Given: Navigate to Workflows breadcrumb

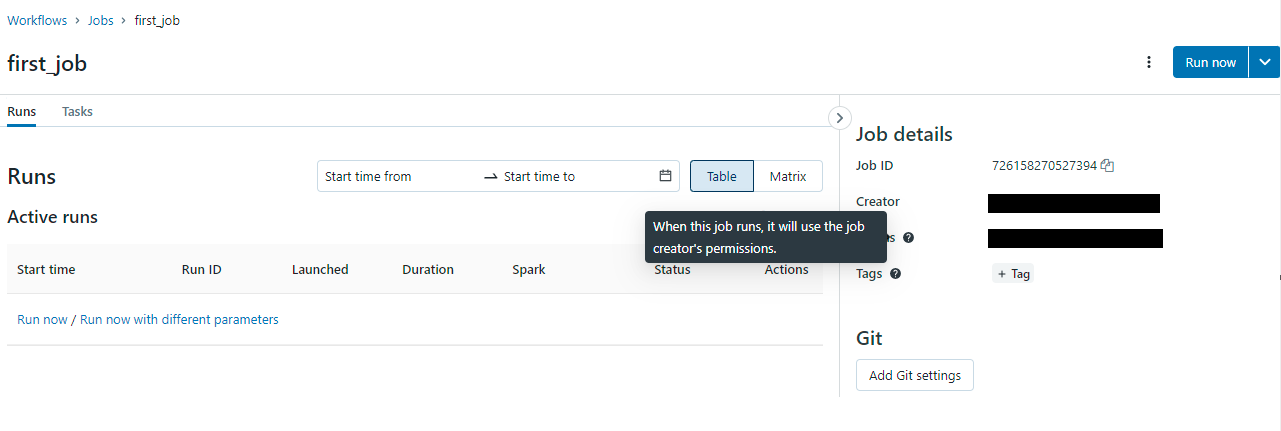Looking at the screenshot, I should [x=39, y=20].
